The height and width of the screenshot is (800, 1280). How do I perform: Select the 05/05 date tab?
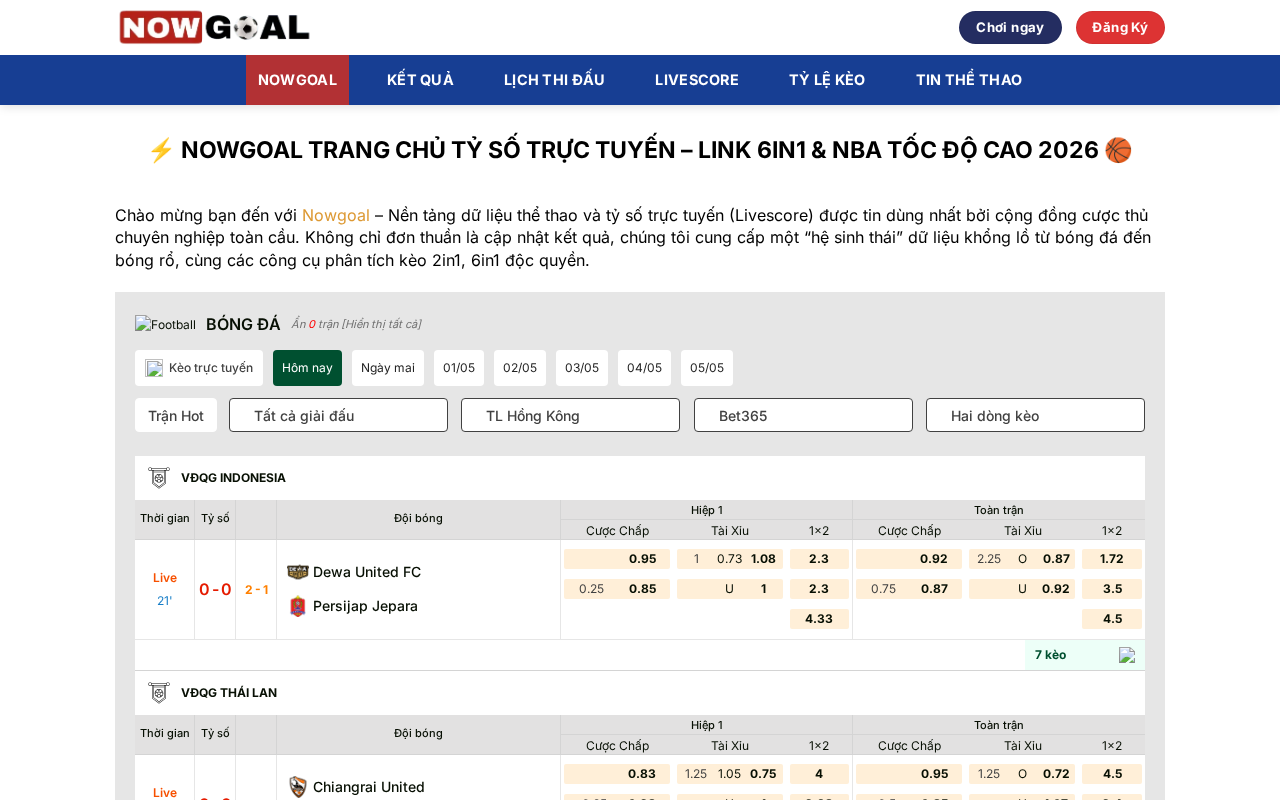707,368
